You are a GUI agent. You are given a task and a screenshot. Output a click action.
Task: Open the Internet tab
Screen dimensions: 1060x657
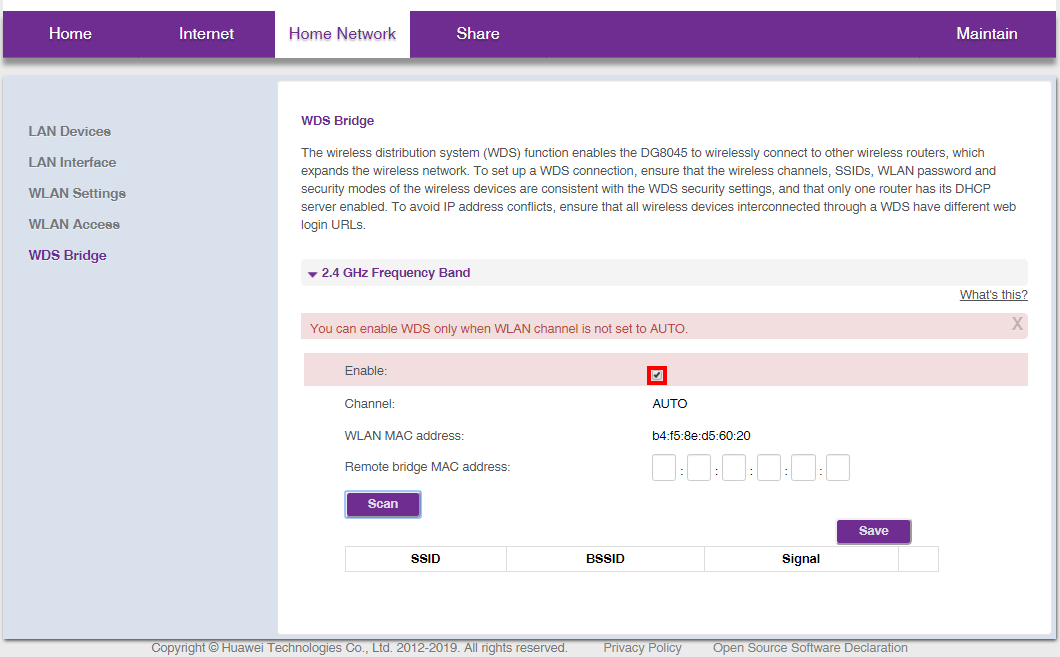[x=206, y=33]
